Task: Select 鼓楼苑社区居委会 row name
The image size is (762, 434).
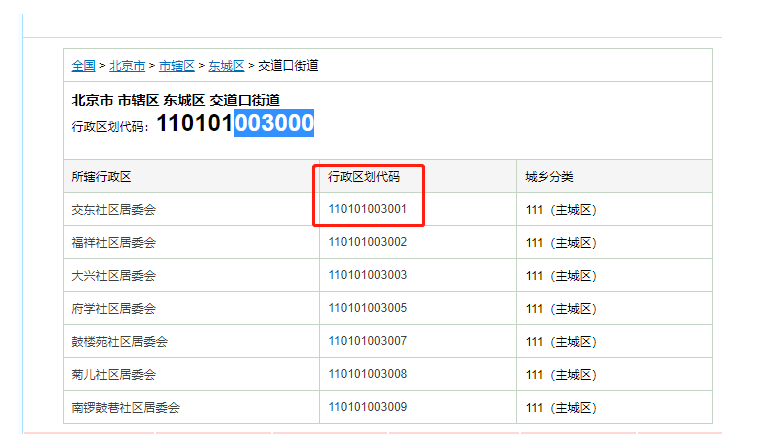Action: point(120,342)
